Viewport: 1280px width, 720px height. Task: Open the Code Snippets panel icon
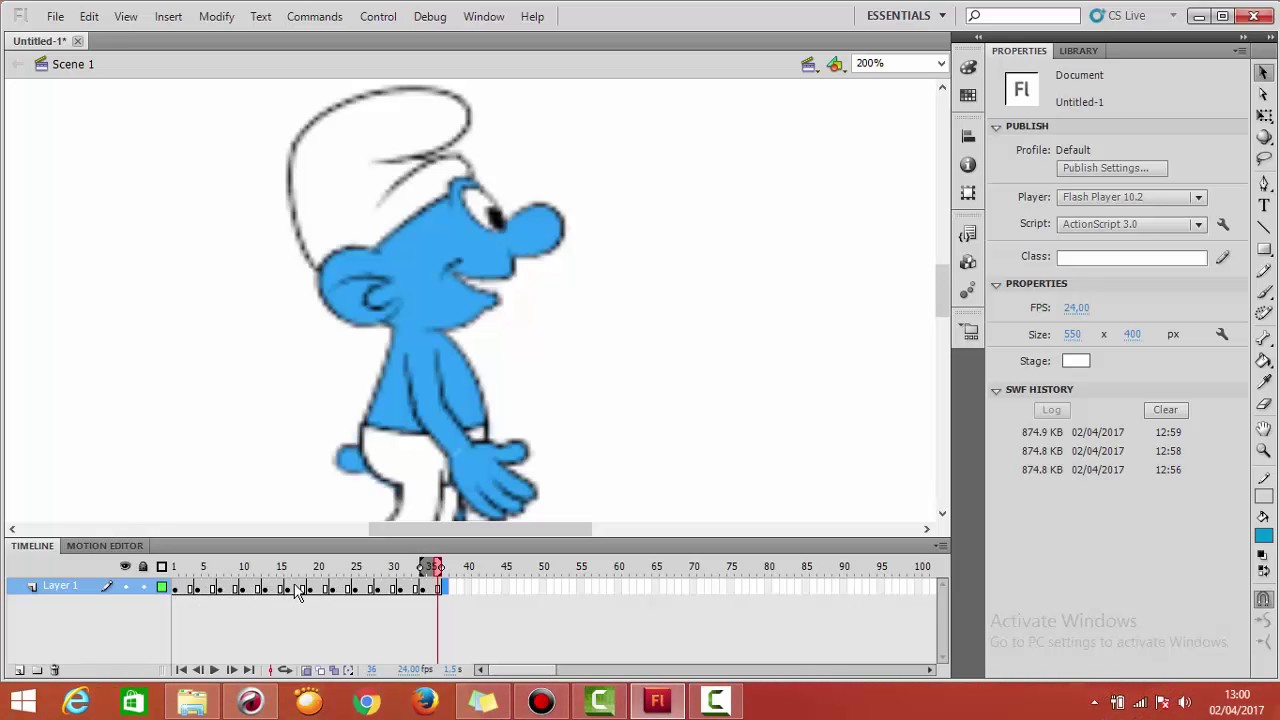(968, 233)
